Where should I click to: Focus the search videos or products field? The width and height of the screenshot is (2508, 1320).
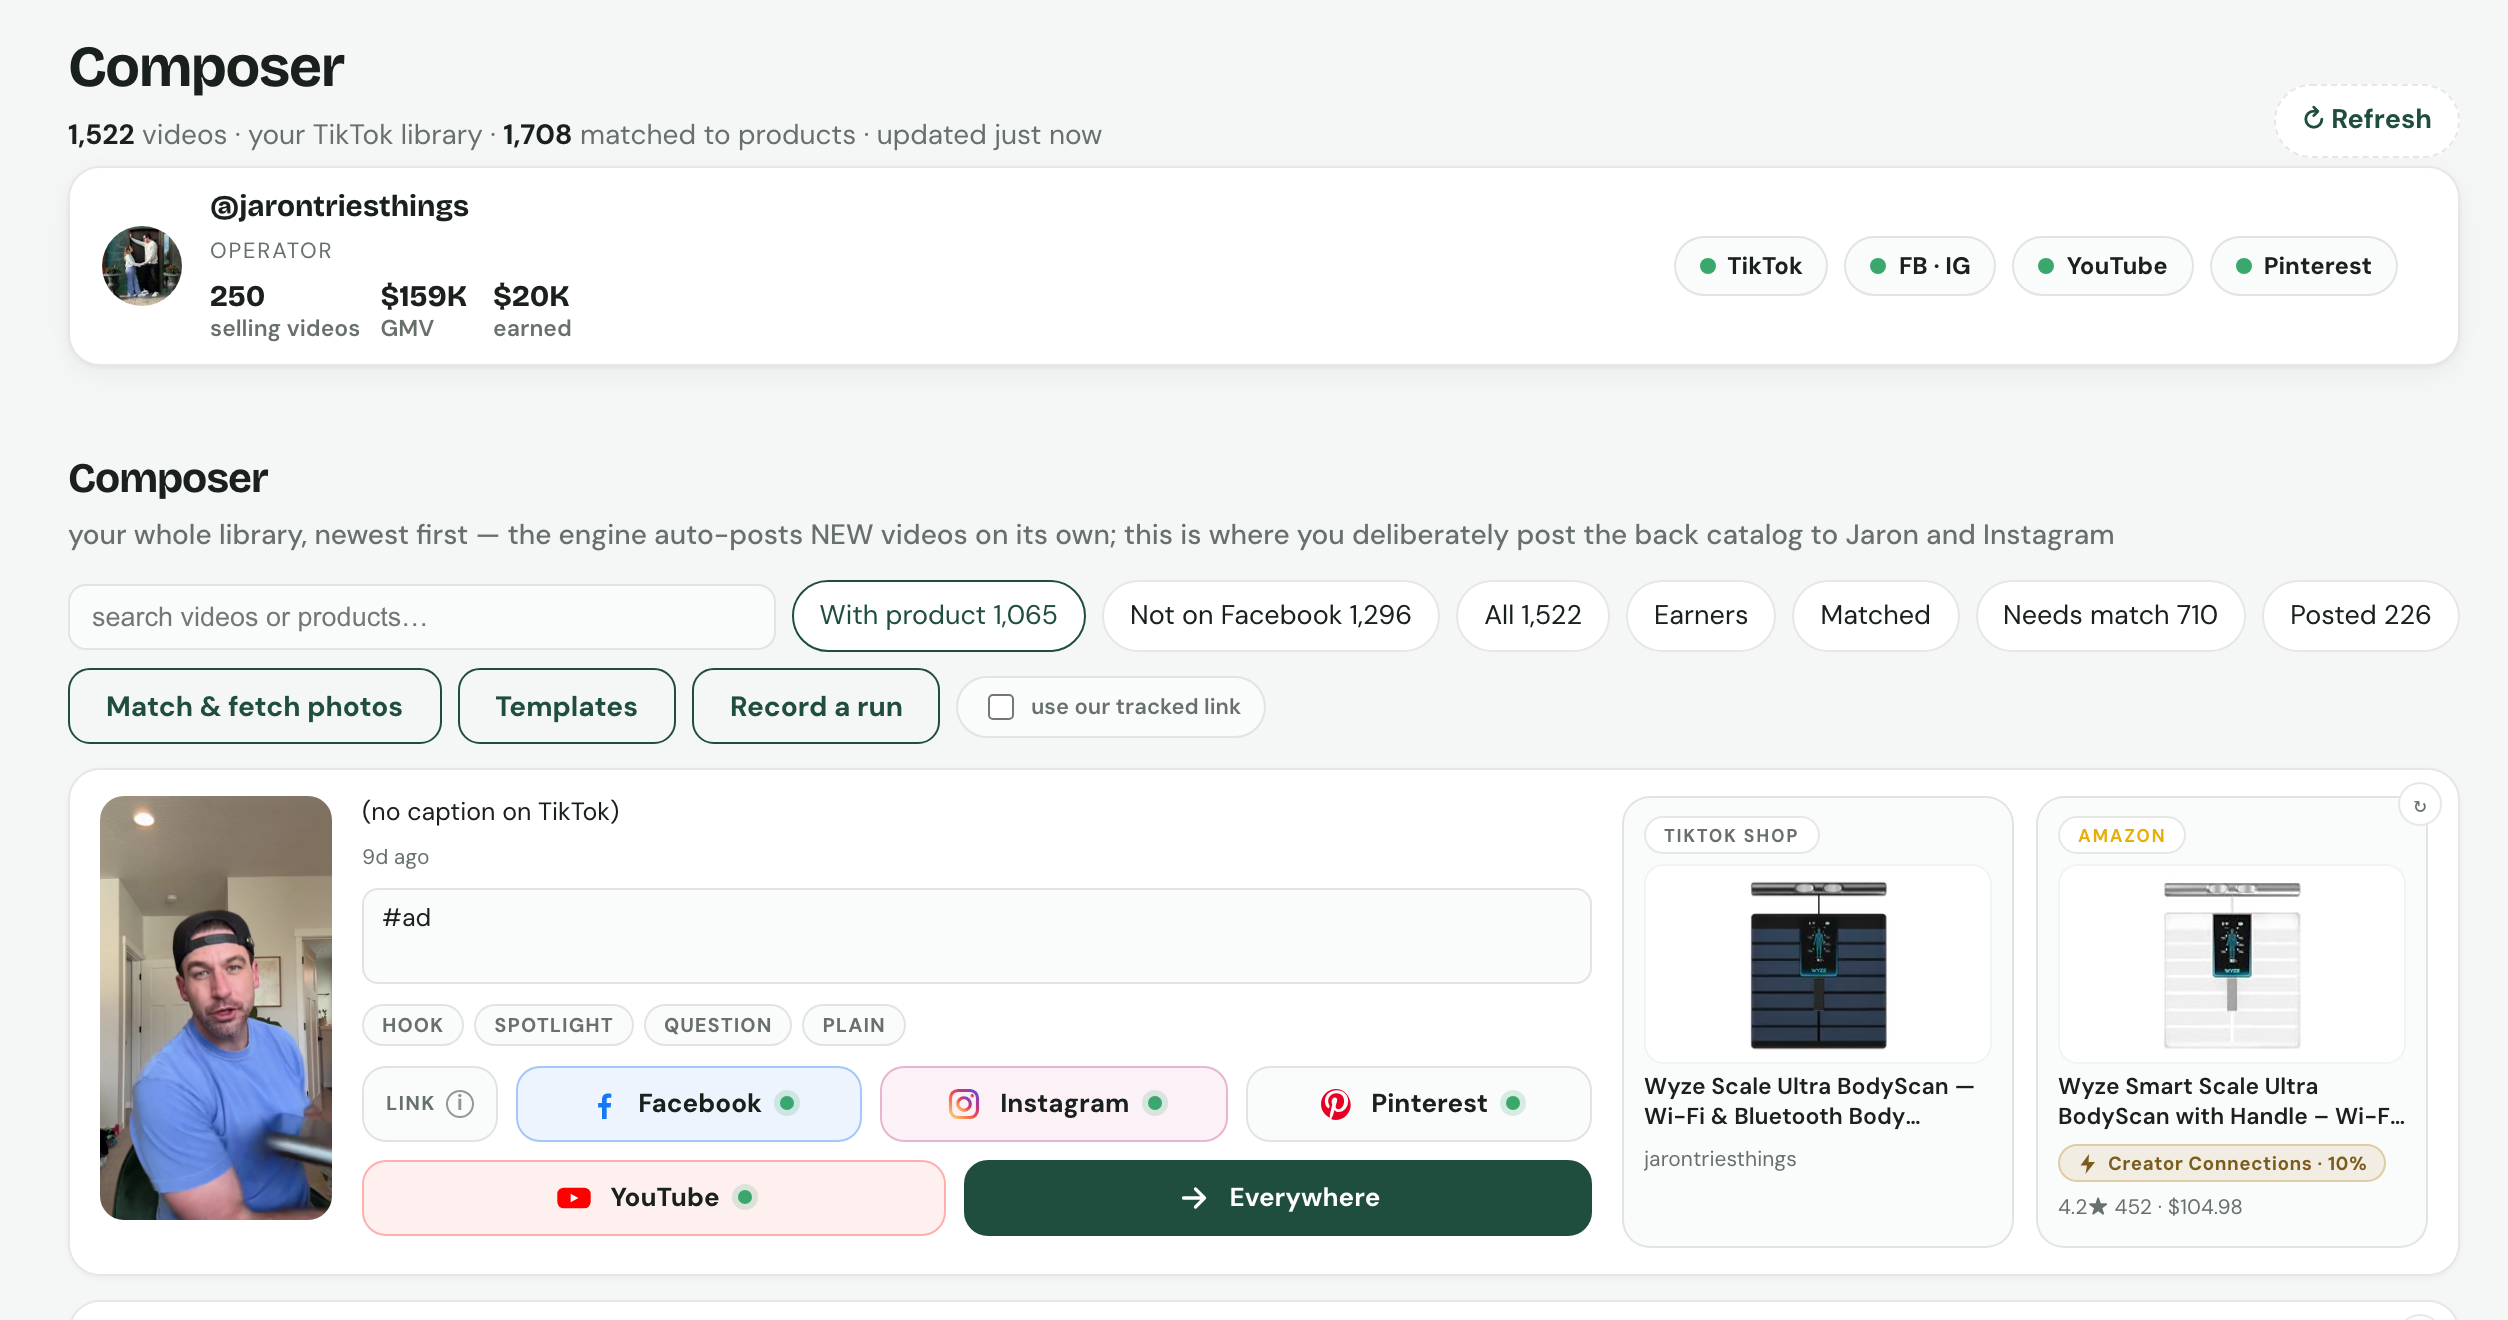click(x=422, y=617)
